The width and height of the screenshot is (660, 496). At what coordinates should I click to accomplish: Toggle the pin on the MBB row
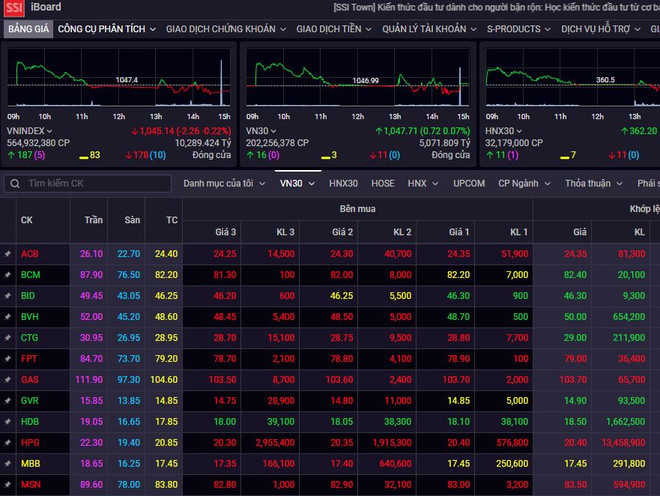click(8, 464)
